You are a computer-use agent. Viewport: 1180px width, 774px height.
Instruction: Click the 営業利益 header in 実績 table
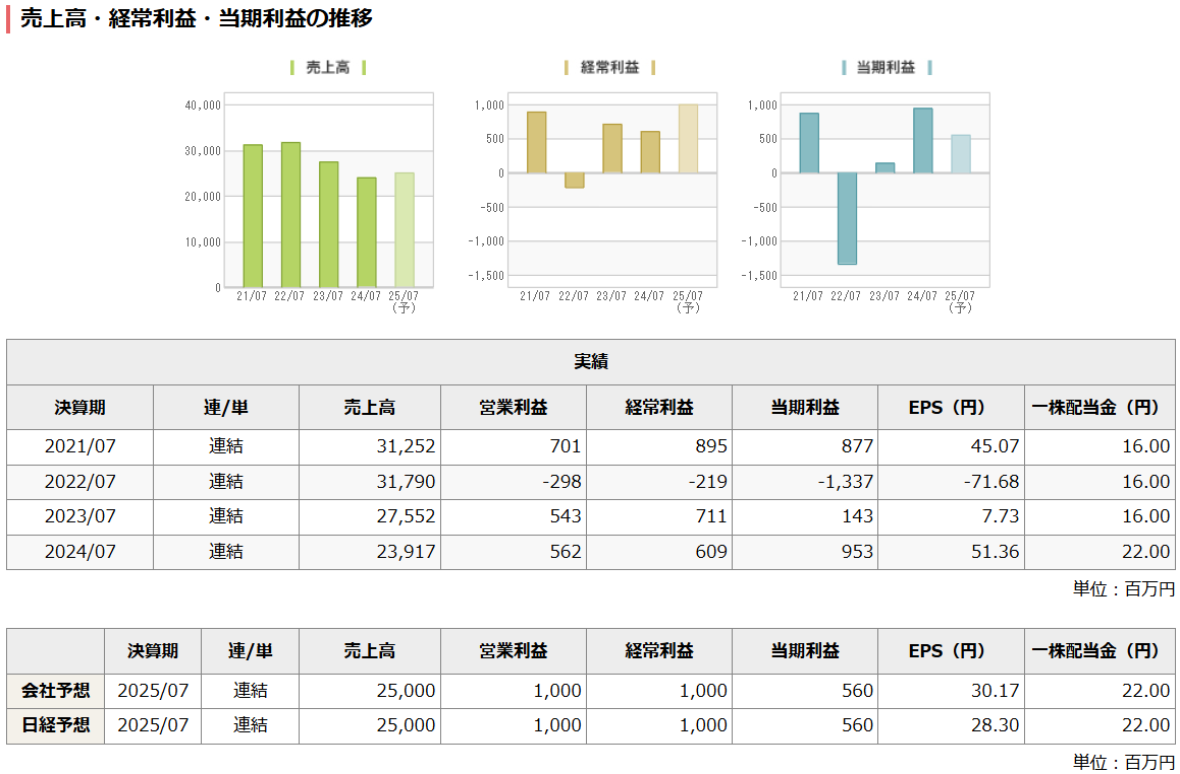pyautogui.click(x=513, y=408)
